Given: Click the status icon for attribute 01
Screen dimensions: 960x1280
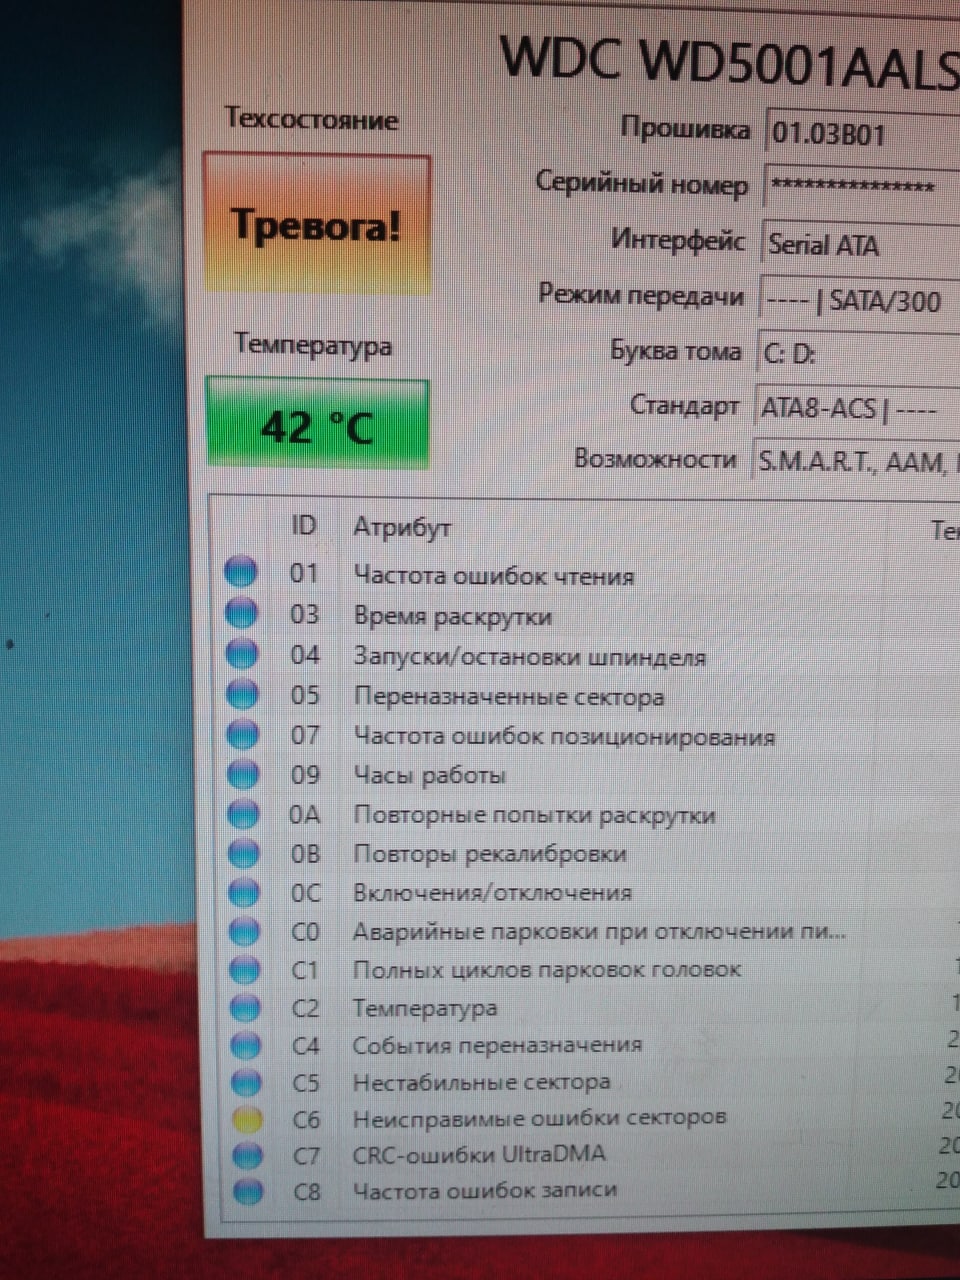Looking at the screenshot, I should (242, 573).
